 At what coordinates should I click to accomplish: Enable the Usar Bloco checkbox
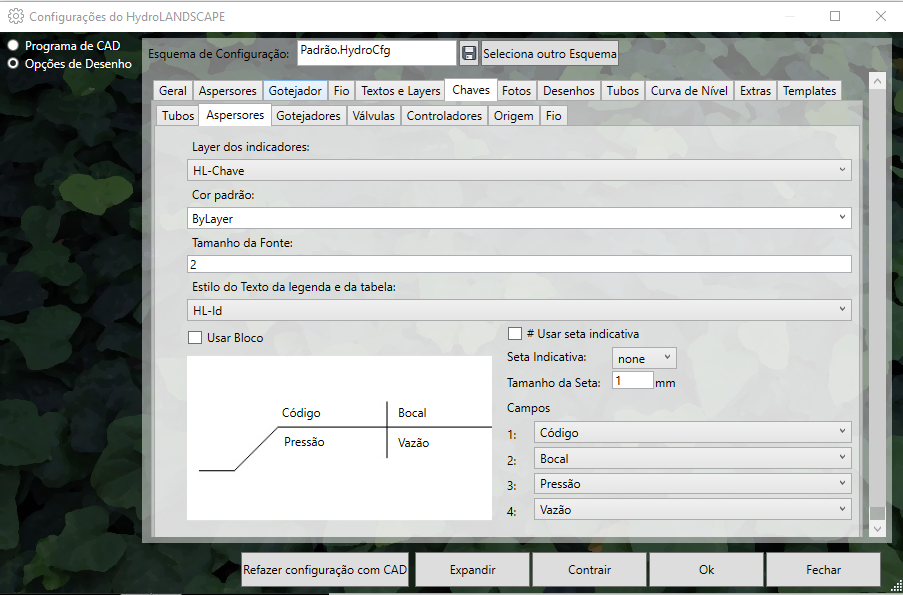tap(195, 338)
